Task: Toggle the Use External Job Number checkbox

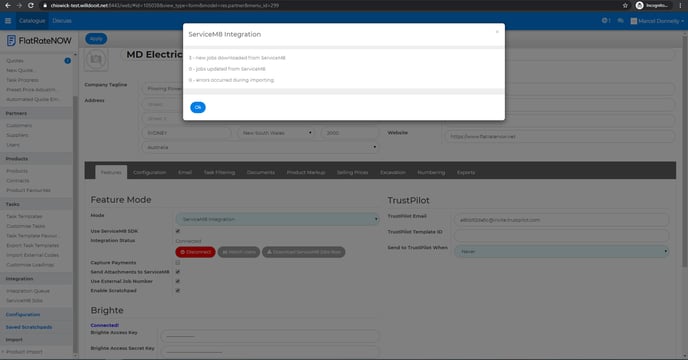Action: 178,281
